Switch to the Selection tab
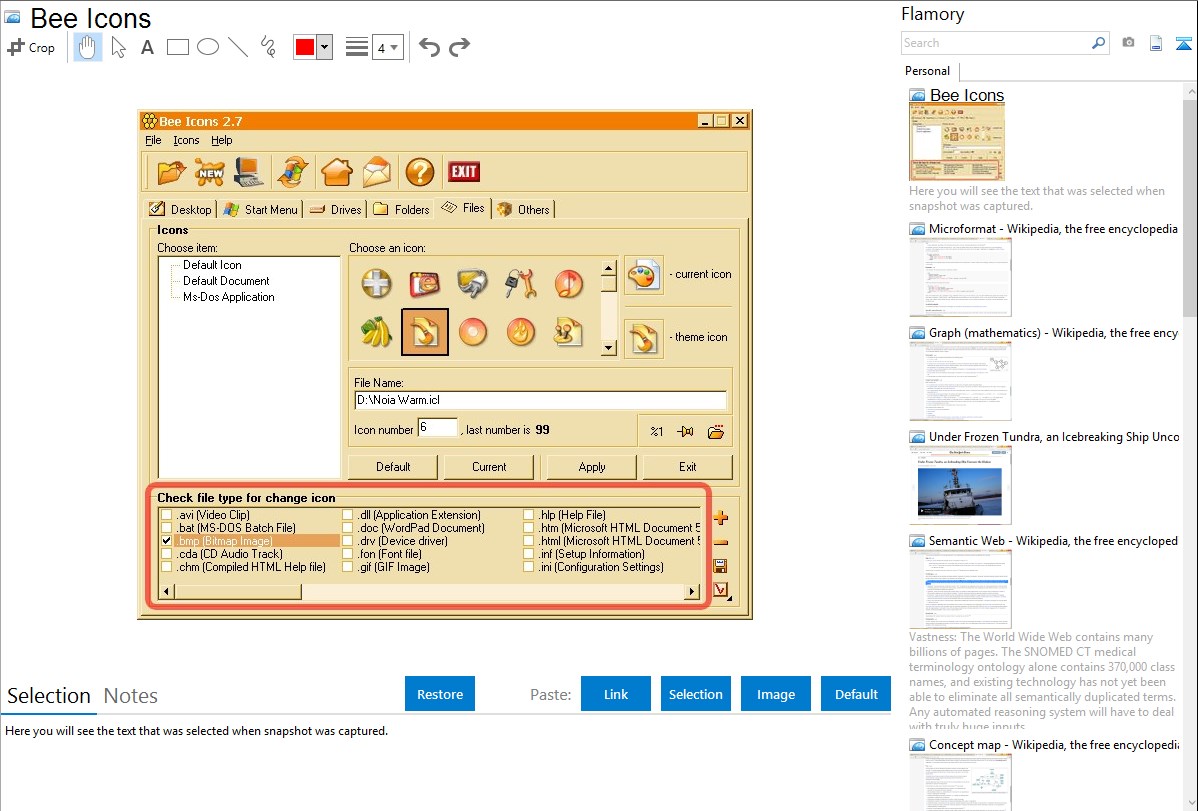The image size is (1198, 811). click(49, 696)
